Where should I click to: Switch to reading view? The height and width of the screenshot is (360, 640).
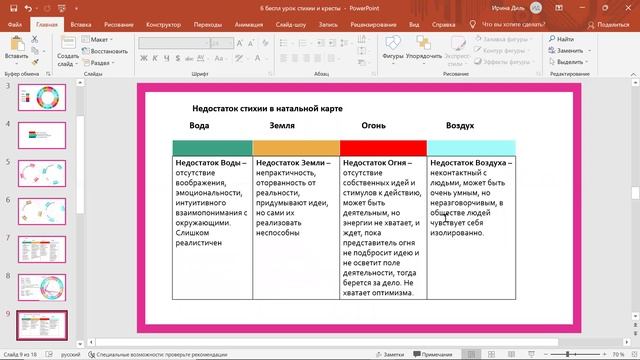(511, 354)
